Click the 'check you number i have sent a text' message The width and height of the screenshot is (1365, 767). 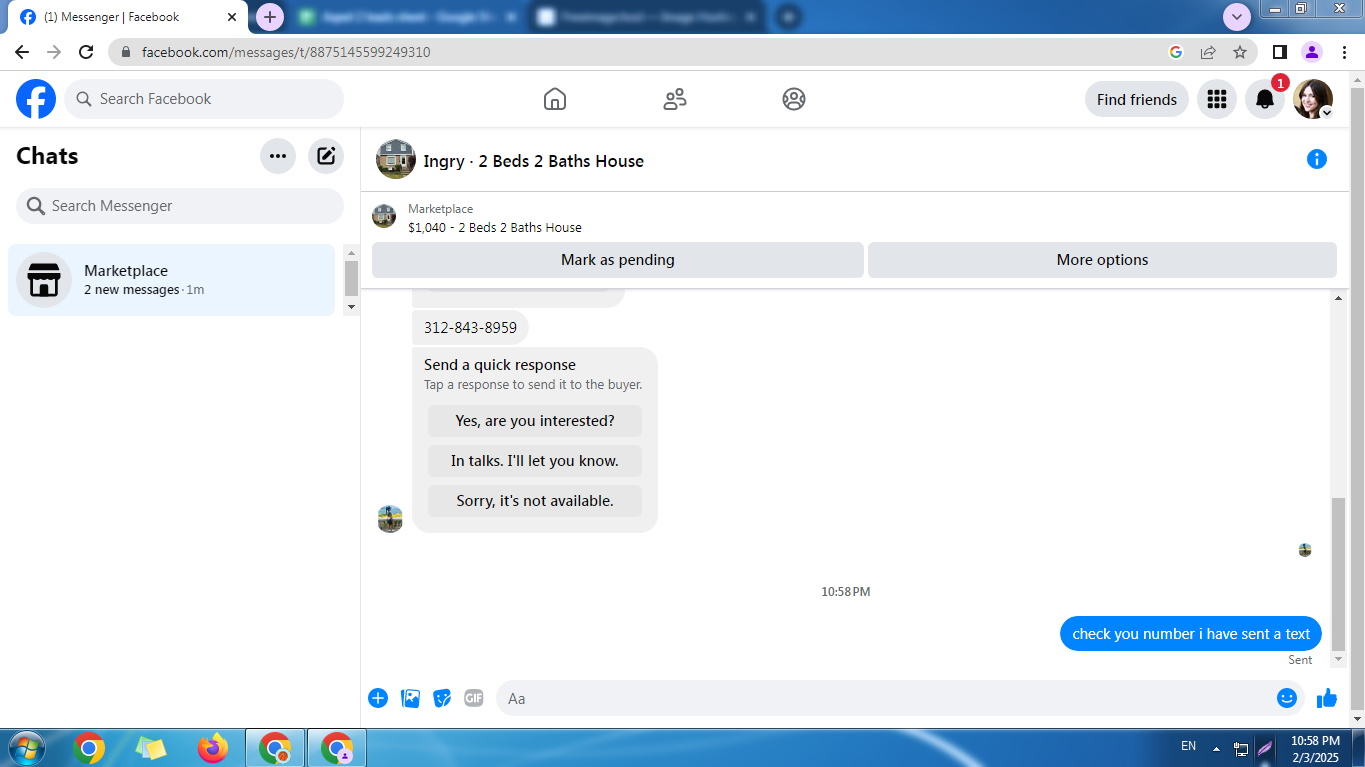[1191, 634]
